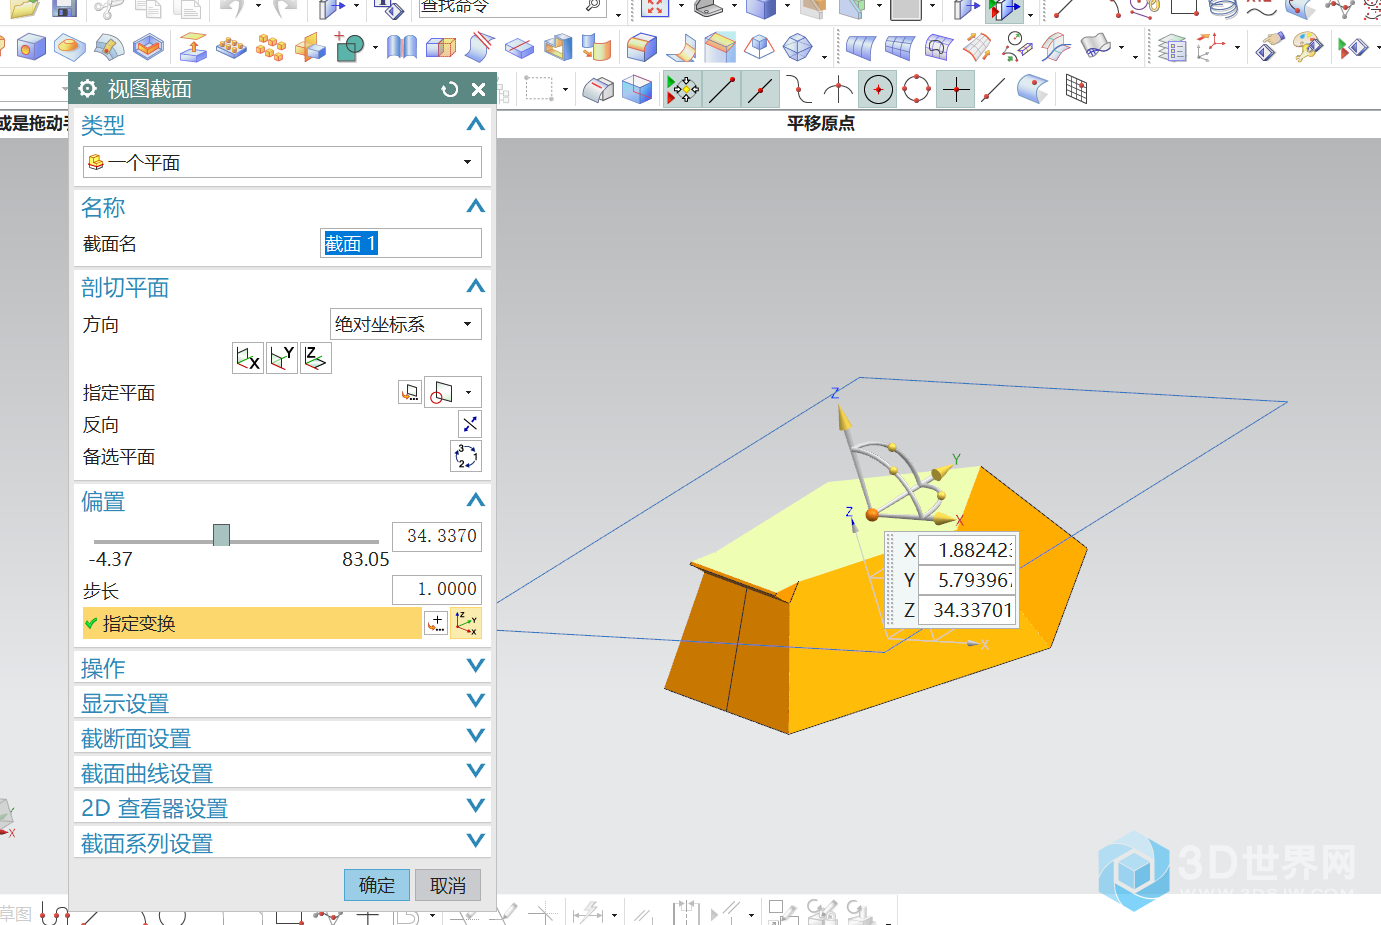
Task: Open the View Section dialog settings gear
Action: click(x=88, y=89)
